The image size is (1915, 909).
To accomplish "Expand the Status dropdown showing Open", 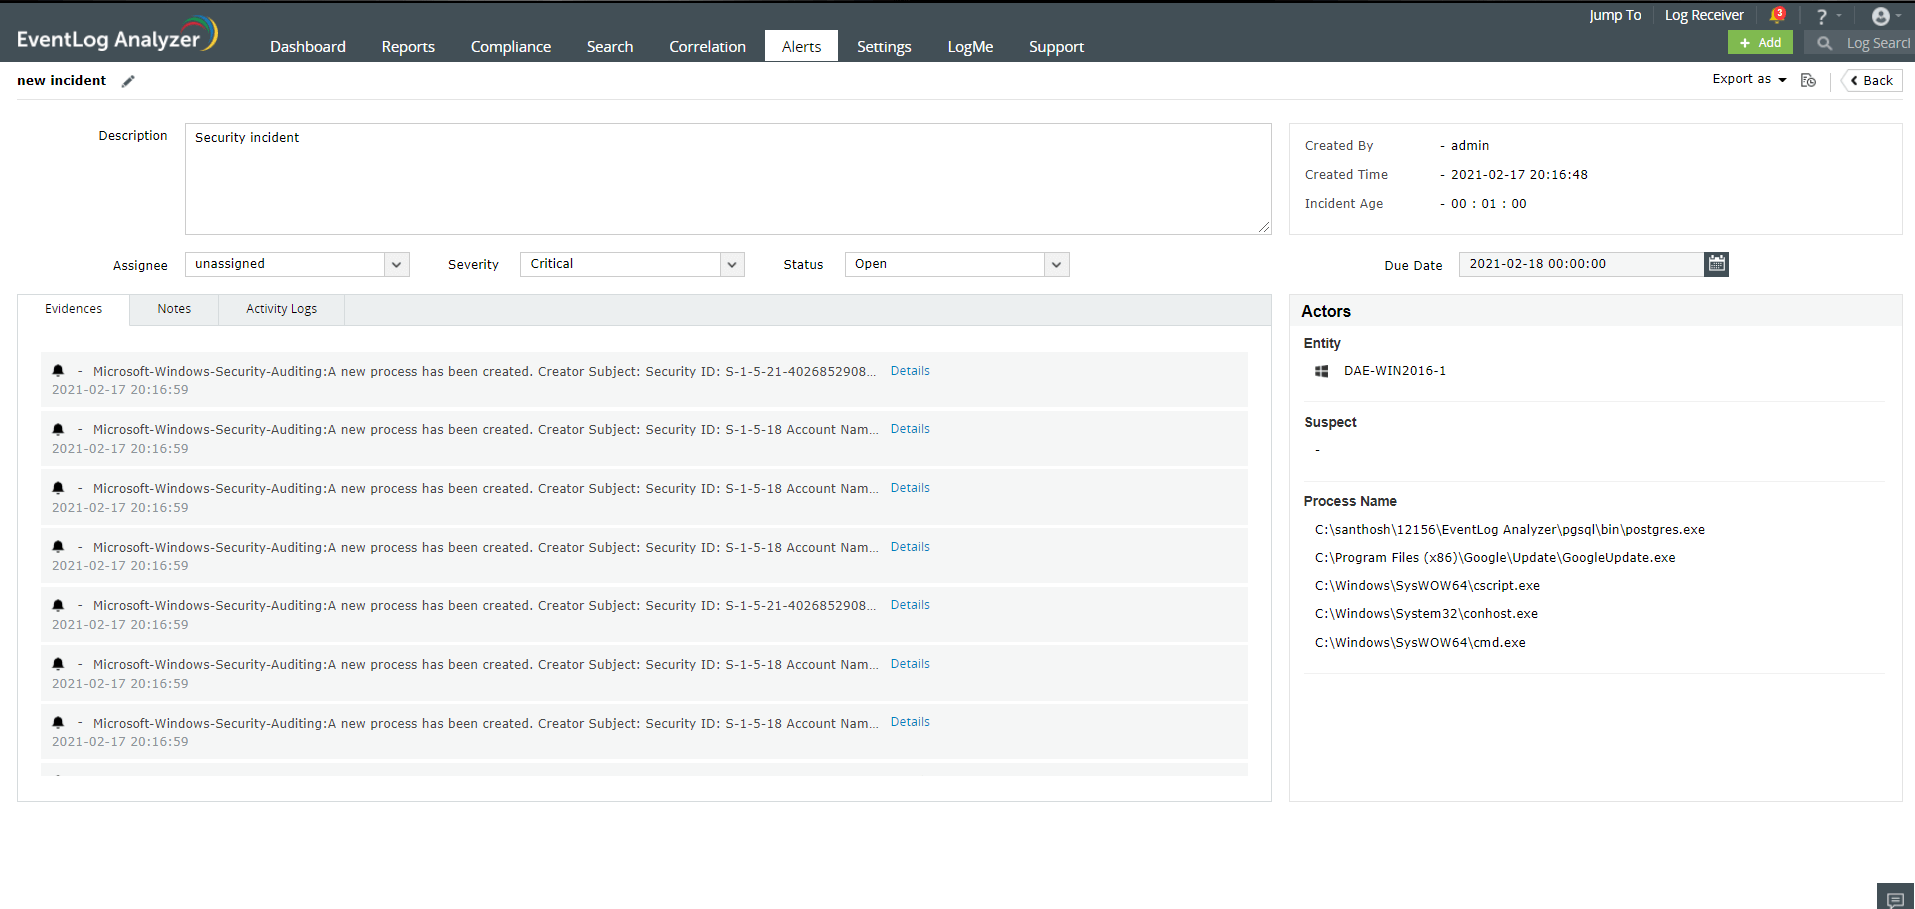I will [1056, 265].
